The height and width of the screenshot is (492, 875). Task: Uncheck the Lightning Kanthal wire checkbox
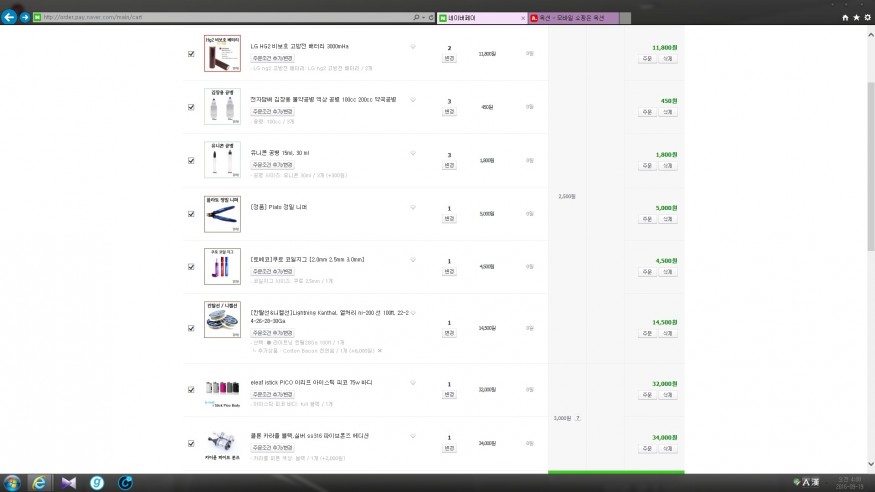[191, 329]
